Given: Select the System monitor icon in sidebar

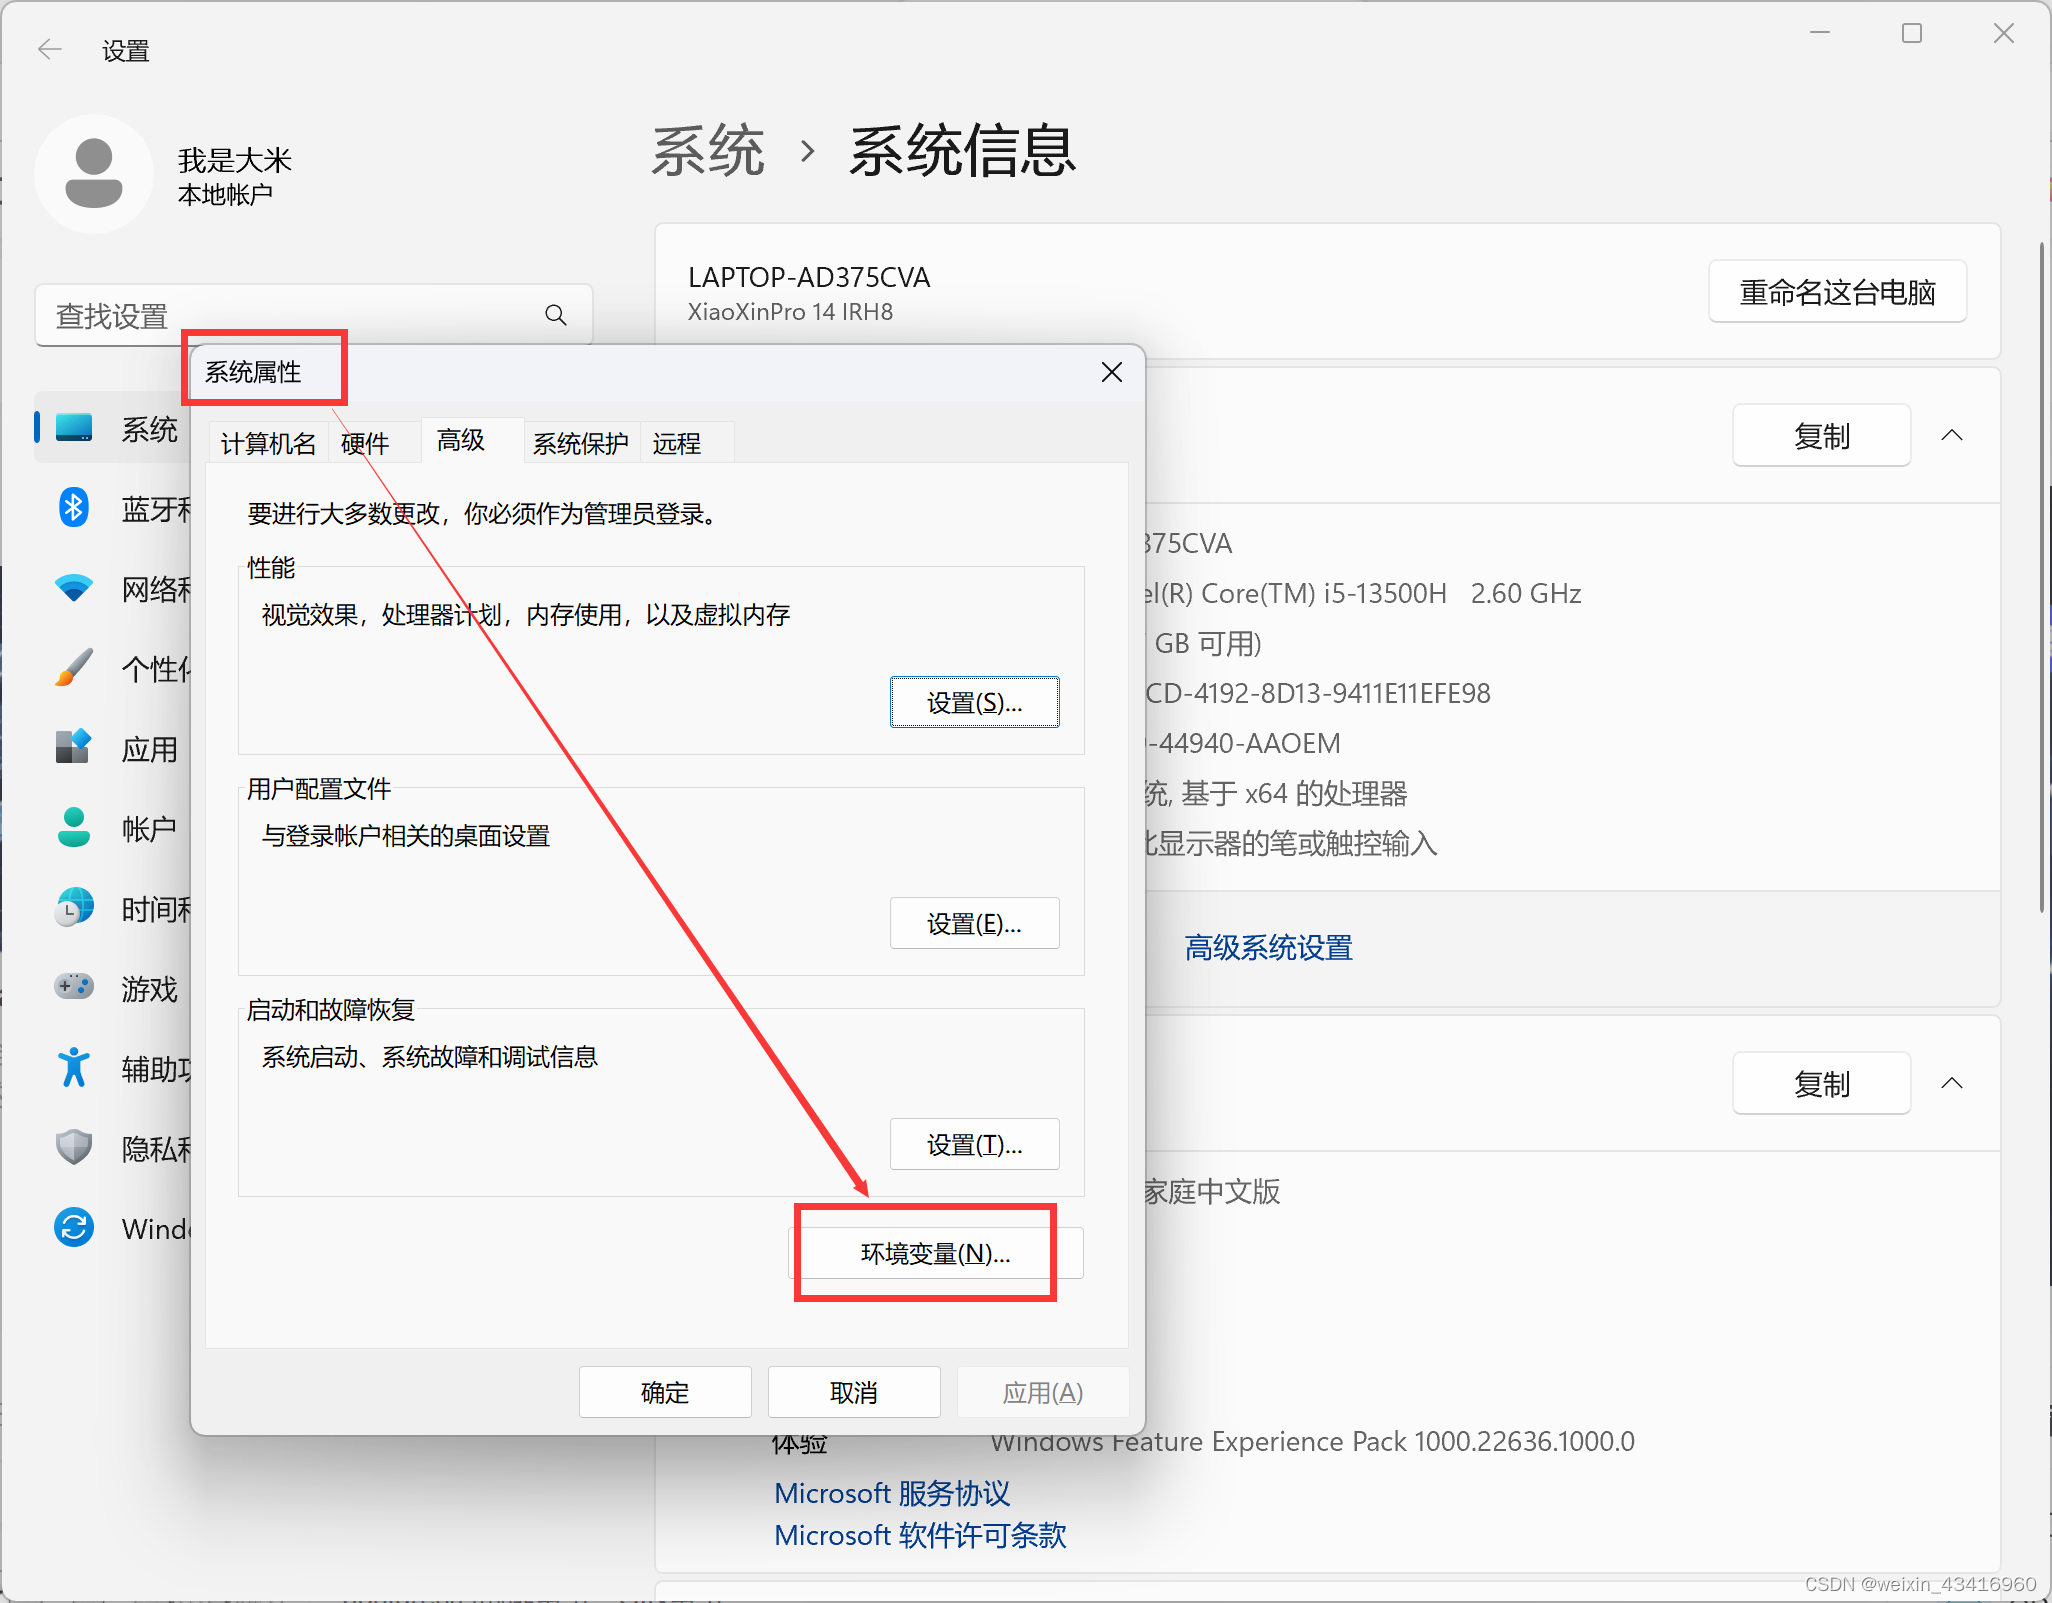Looking at the screenshot, I should pyautogui.click(x=74, y=428).
